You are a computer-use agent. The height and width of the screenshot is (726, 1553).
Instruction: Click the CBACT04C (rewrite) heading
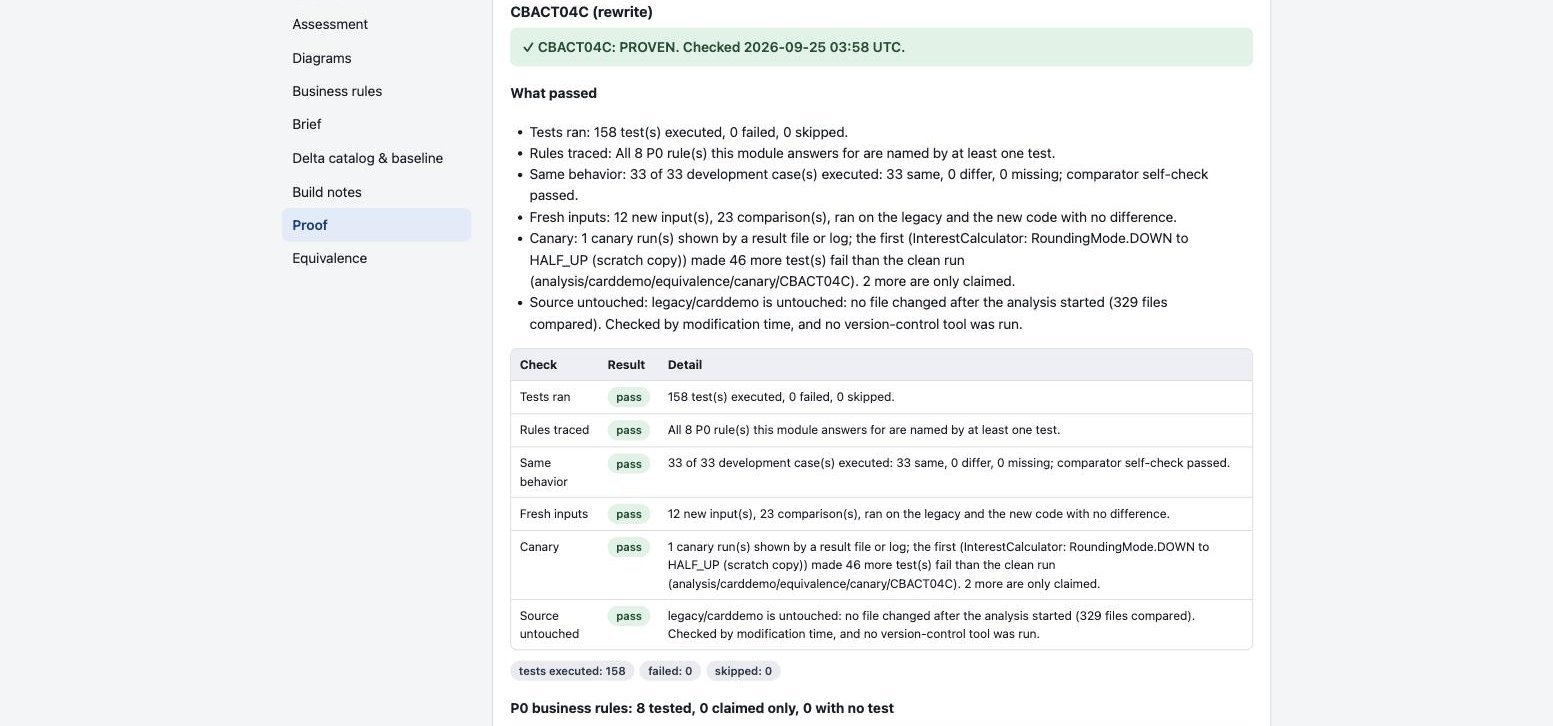581,12
